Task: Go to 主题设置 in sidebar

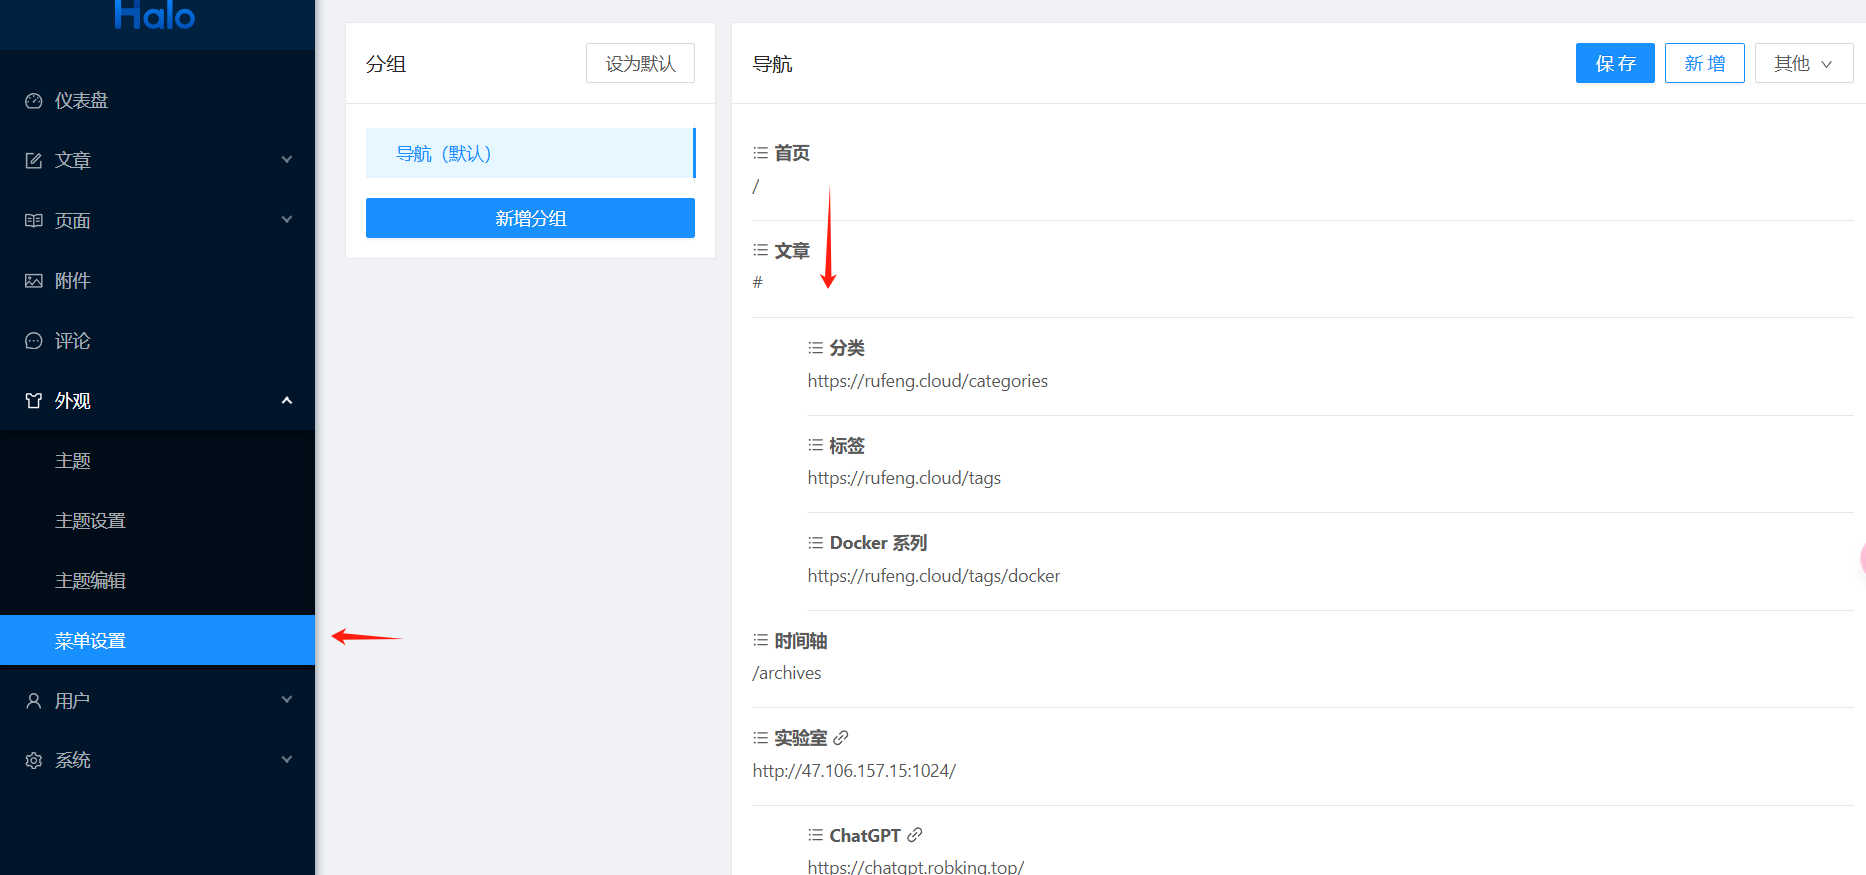Action: click(157, 521)
